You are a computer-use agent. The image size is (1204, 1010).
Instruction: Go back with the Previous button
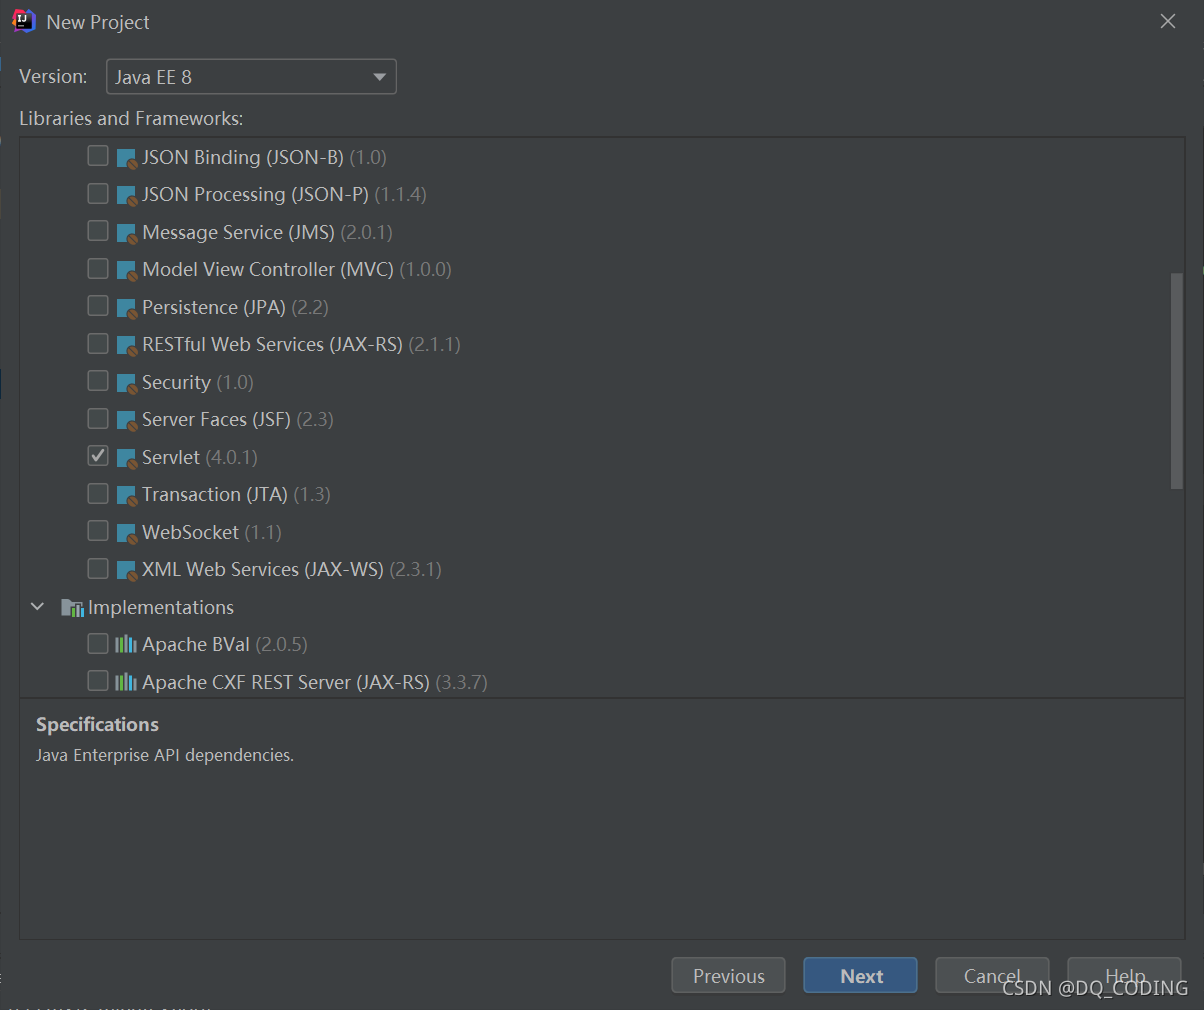(728, 976)
